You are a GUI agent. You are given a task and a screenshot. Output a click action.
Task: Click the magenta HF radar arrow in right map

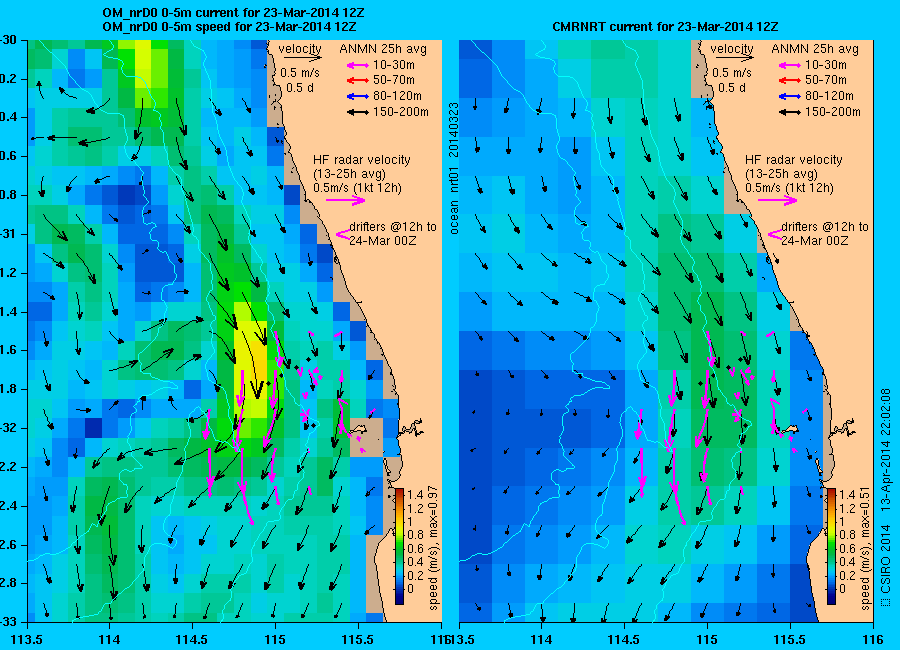coord(777,200)
